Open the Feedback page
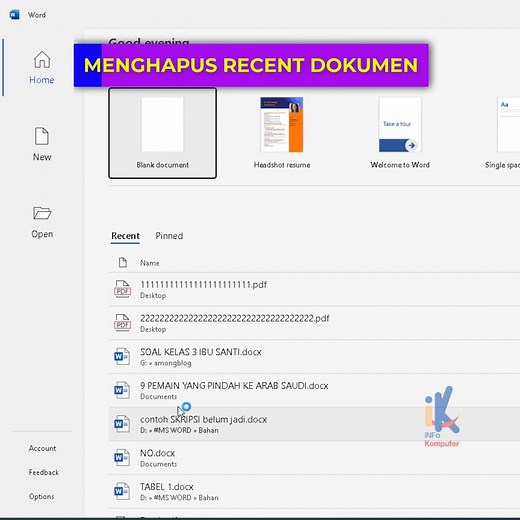 pyautogui.click(x=44, y=472)
